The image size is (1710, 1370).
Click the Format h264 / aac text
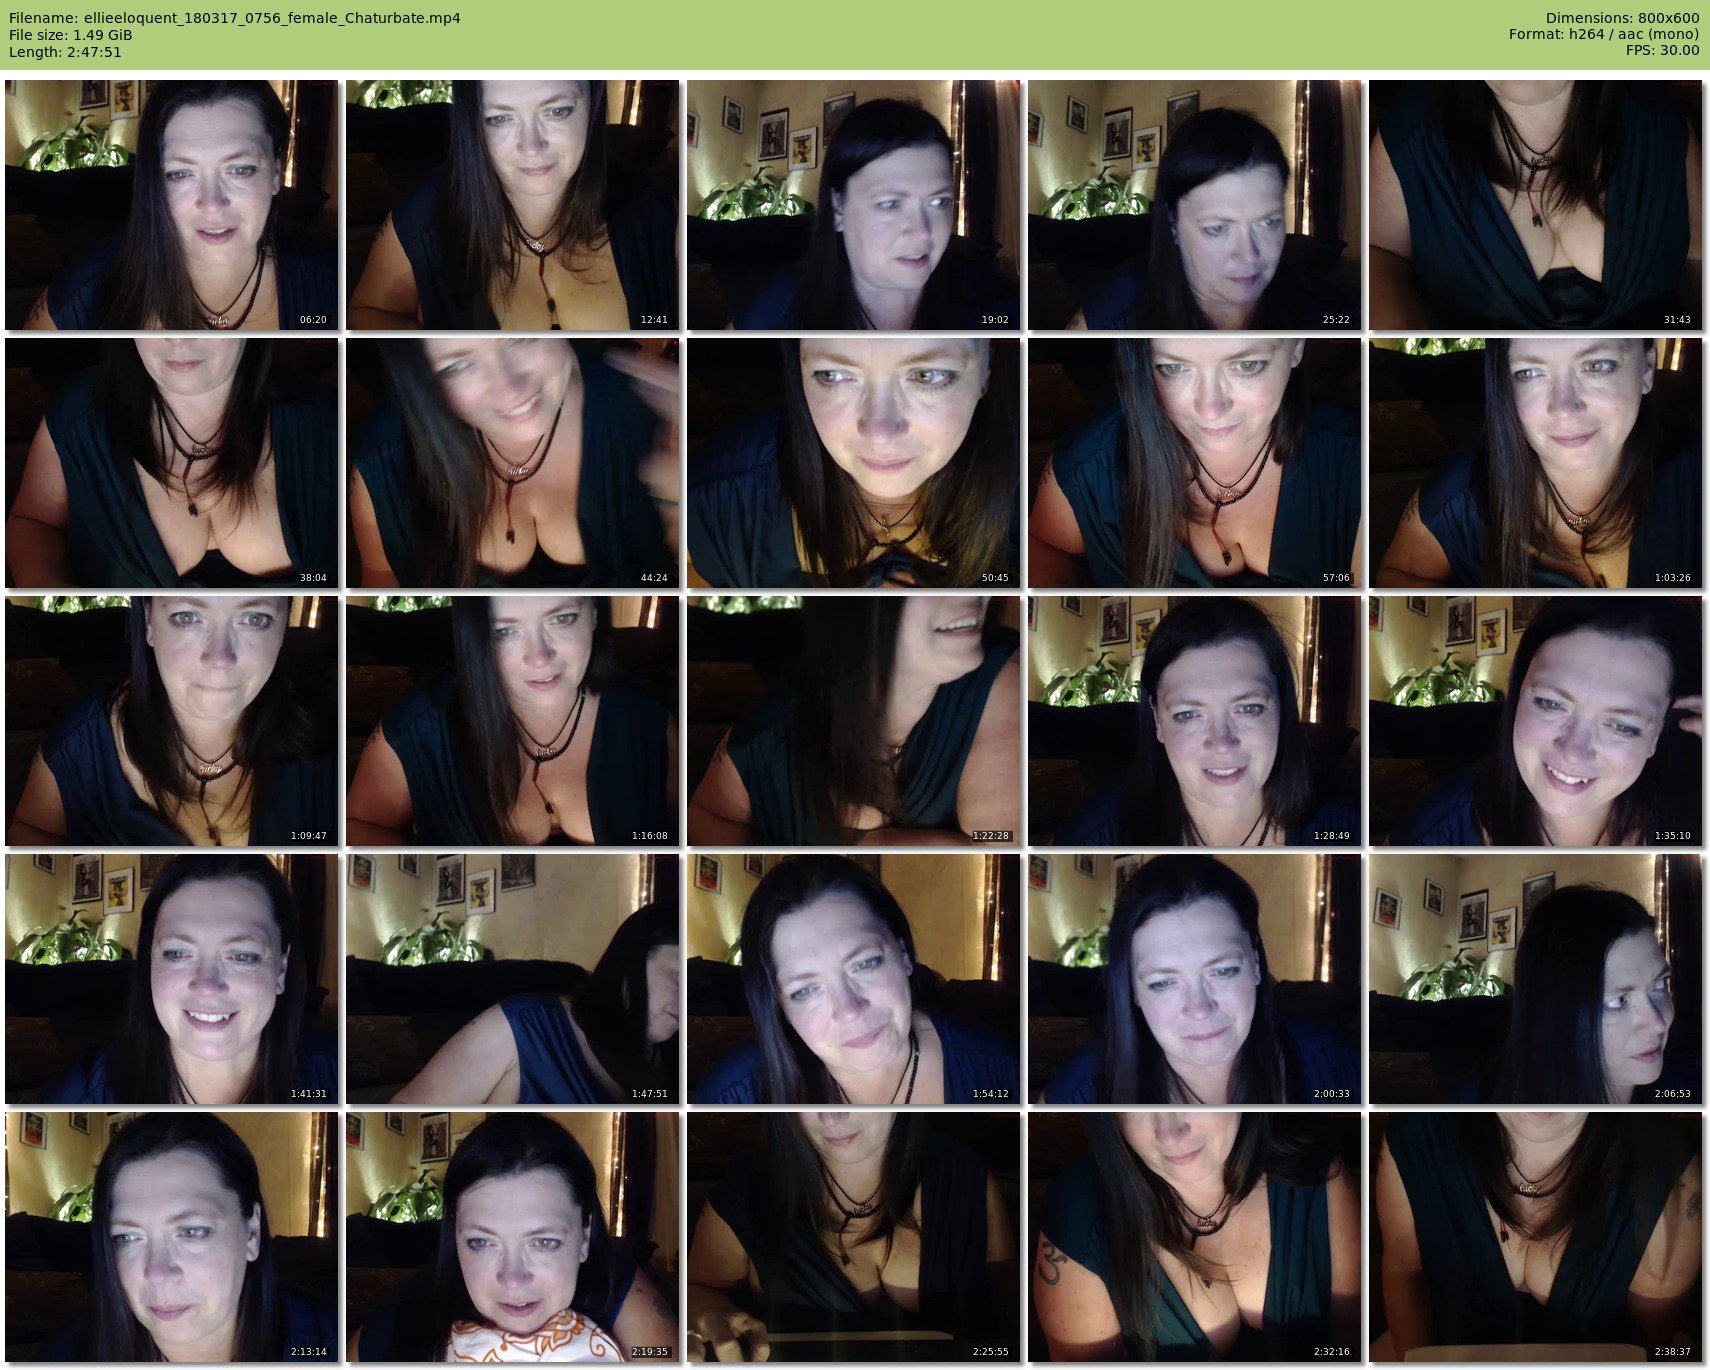pos(1603,35)
